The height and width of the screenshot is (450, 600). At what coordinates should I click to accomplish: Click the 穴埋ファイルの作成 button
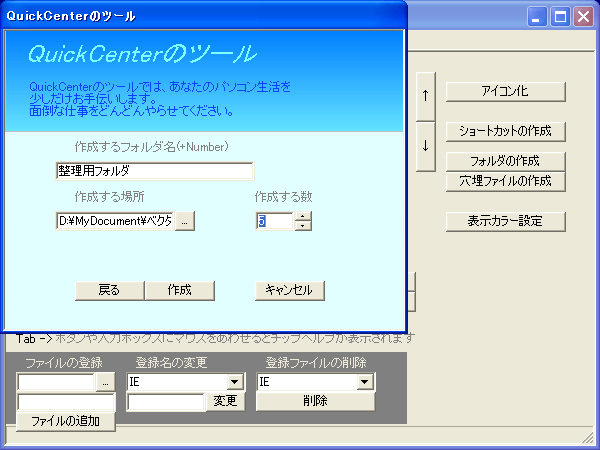tap(505, 181)
